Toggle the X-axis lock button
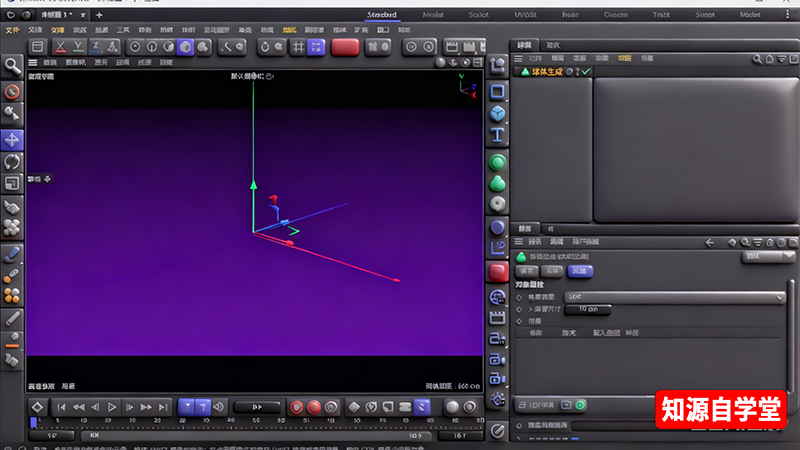Image resolution: width=800 pixels, height=450 pixels. (62, 46)
